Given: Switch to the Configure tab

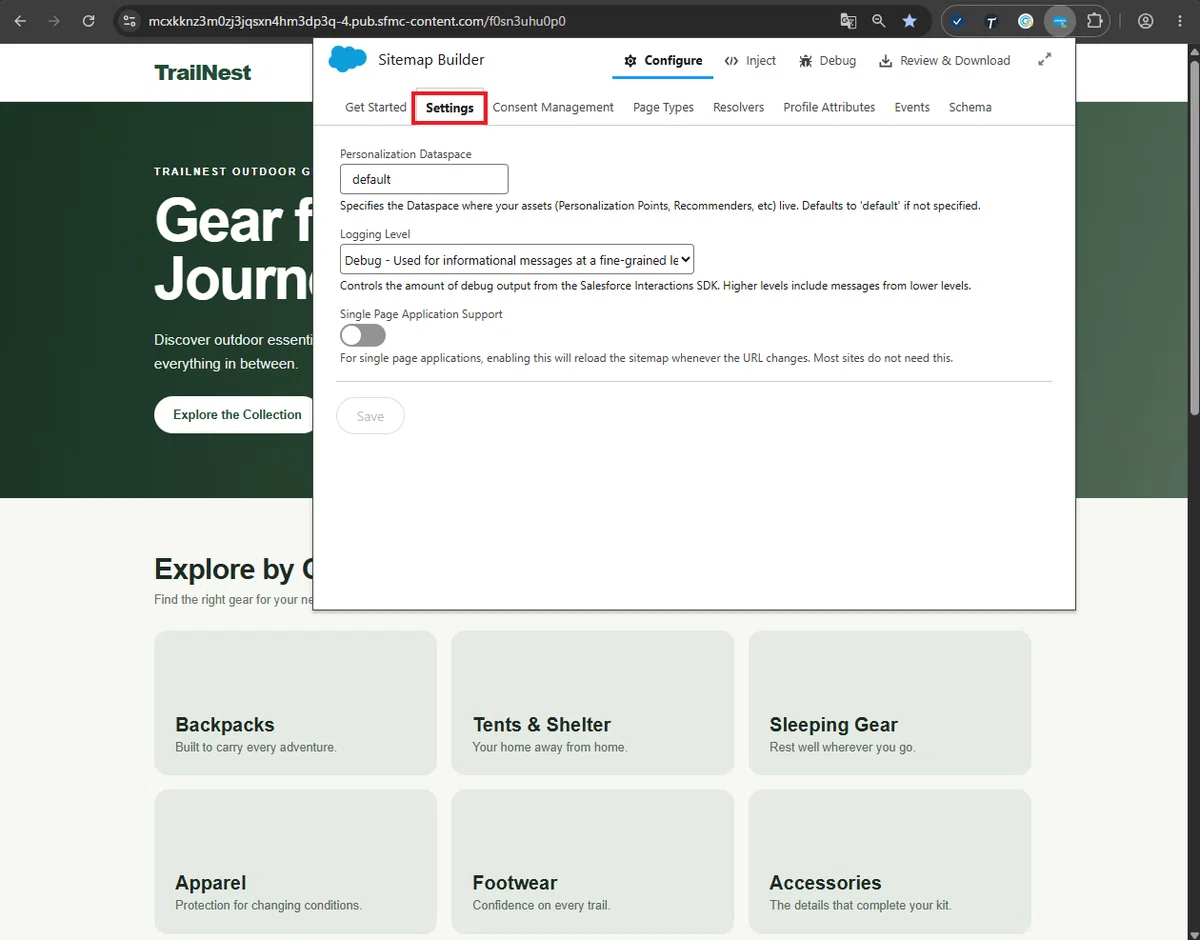Looking at the screenshot, I should click(x=663, y=60).
